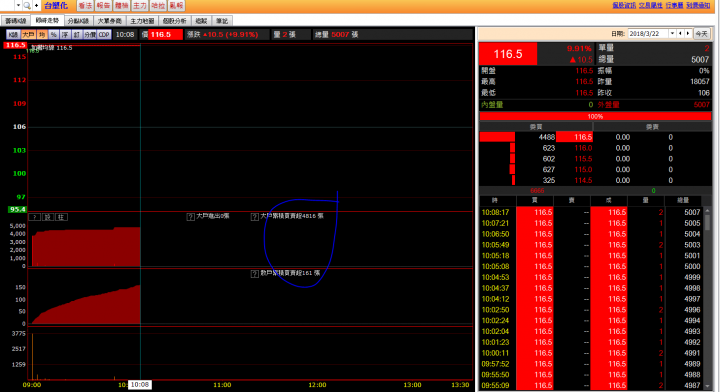The image size is (720, 392).
Task: Switch to the 個股分析 tab
Action: coord(174,21)
